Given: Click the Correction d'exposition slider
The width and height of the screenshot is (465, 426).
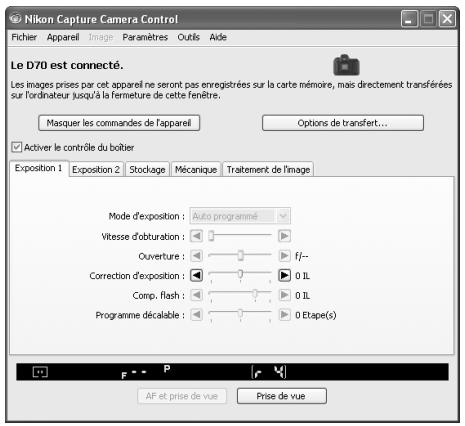Looking at the screenshot, I should (x=240, y=276).
